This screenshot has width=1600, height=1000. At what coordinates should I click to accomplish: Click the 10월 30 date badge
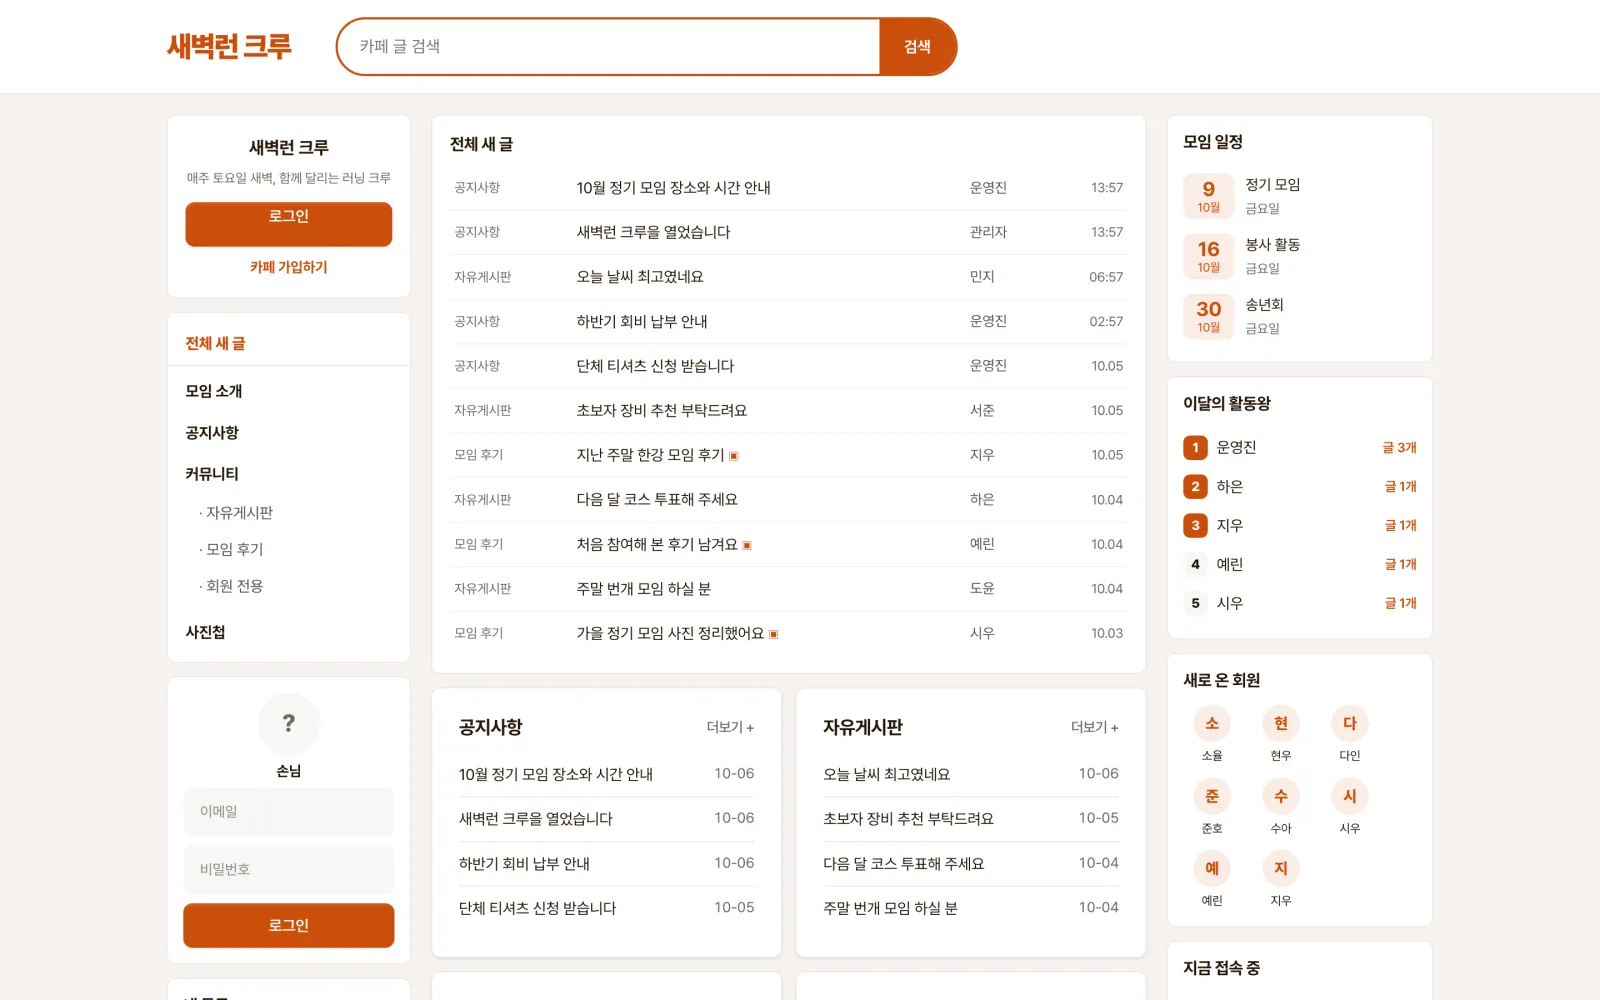[x=1208, y=316]
